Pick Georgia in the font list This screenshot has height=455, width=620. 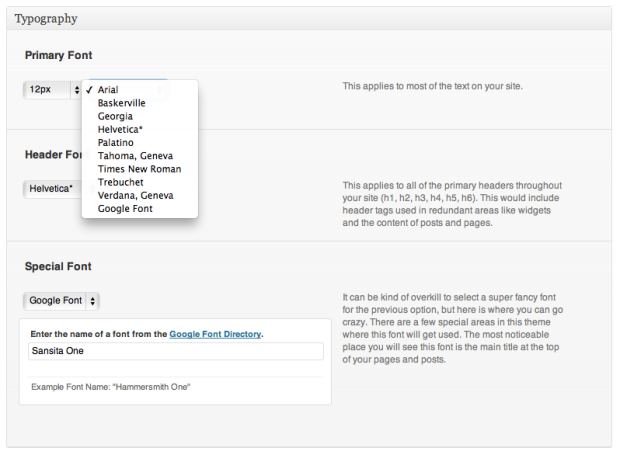click(x=115, y=116)
